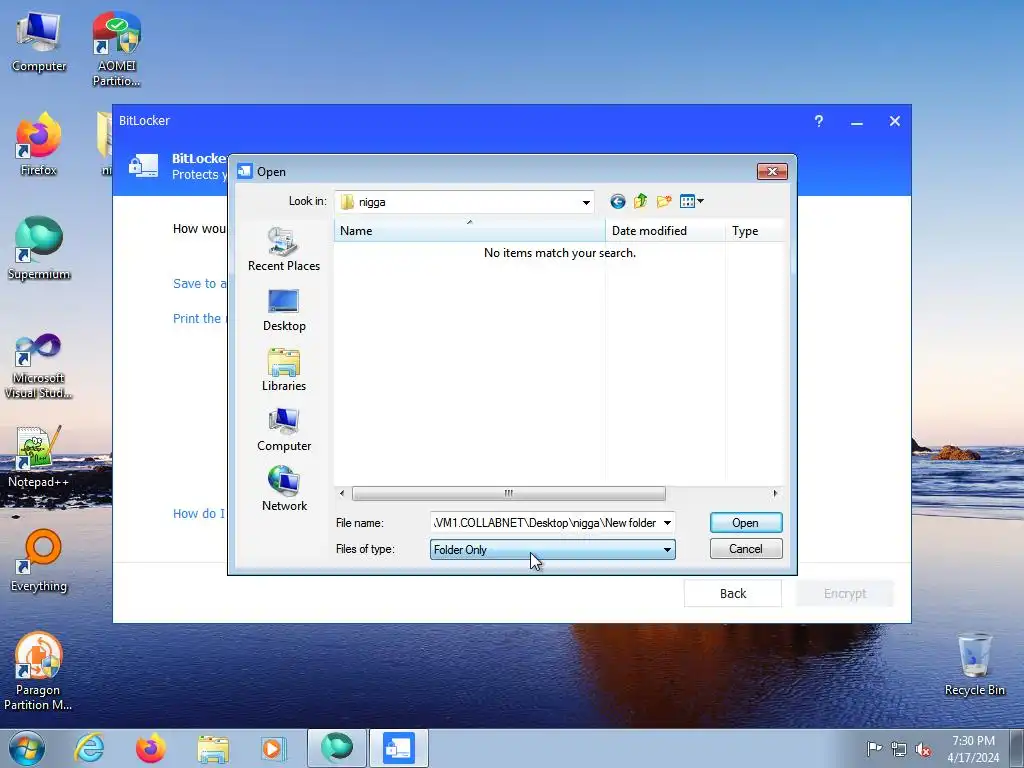
Task: Click the muted volume tray icon
Action: 923,749
